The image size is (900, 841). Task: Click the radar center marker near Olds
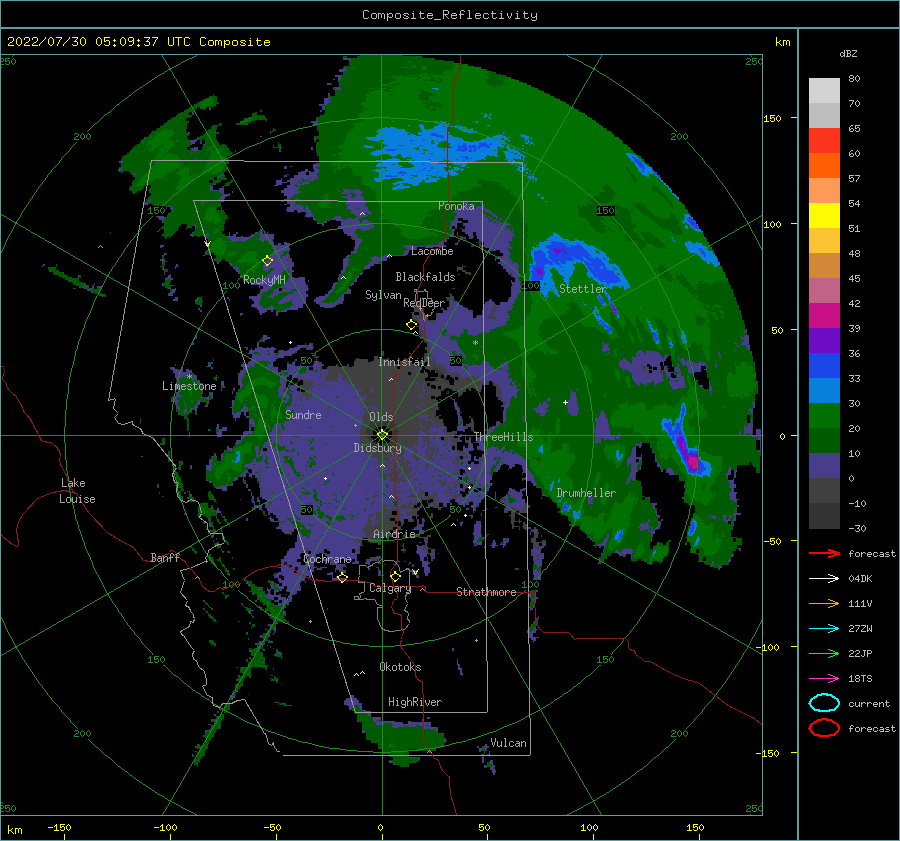point(382,435)
